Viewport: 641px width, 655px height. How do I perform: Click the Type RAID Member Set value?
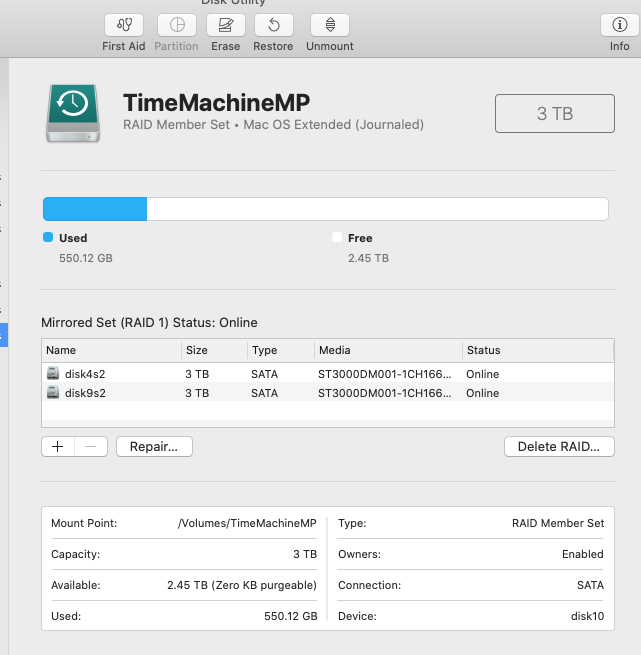[x=558, y=523]
